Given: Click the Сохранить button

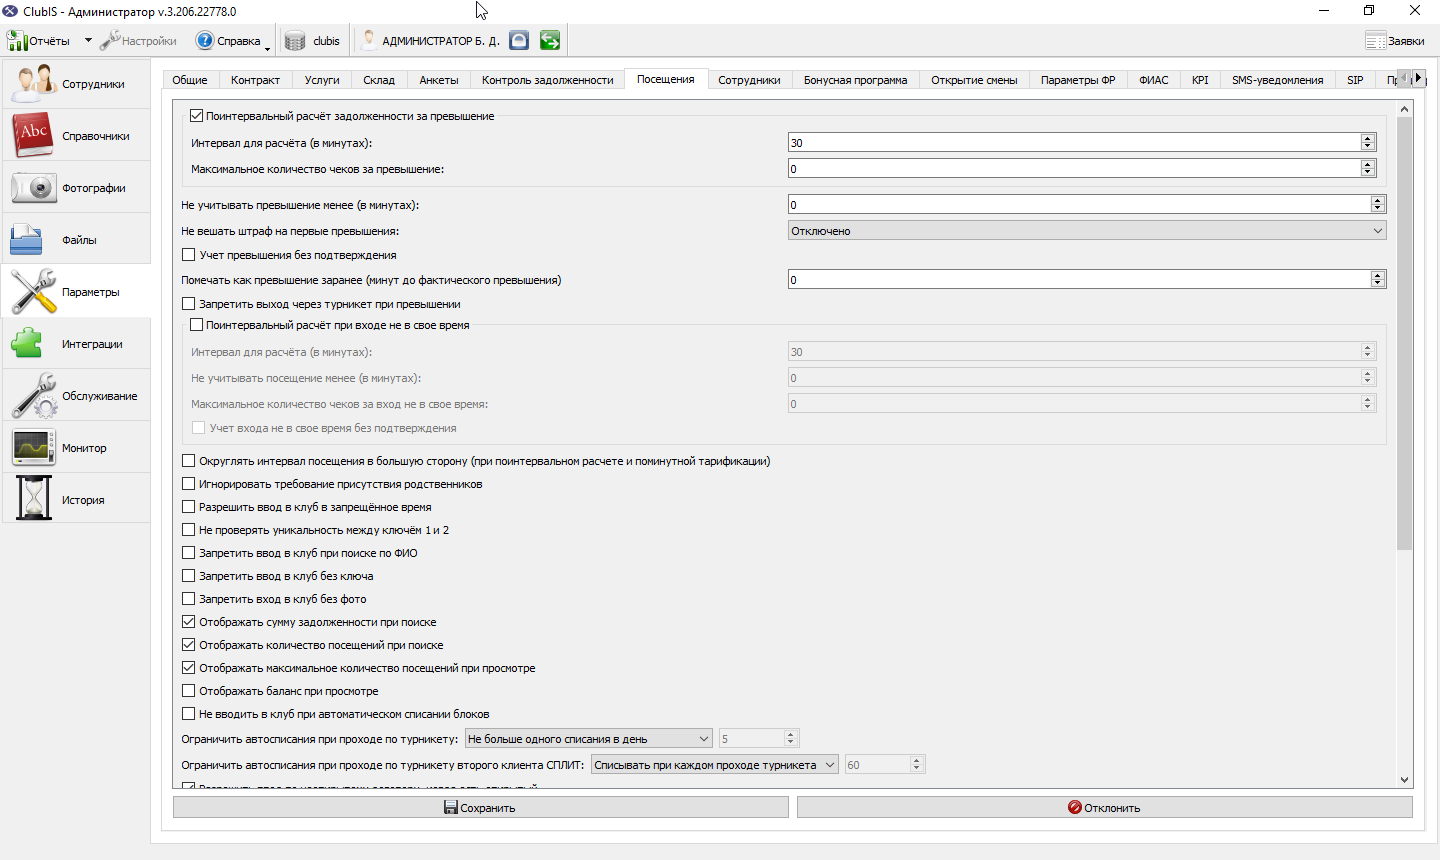Looking at the screenshot, I should click(480, 807).
